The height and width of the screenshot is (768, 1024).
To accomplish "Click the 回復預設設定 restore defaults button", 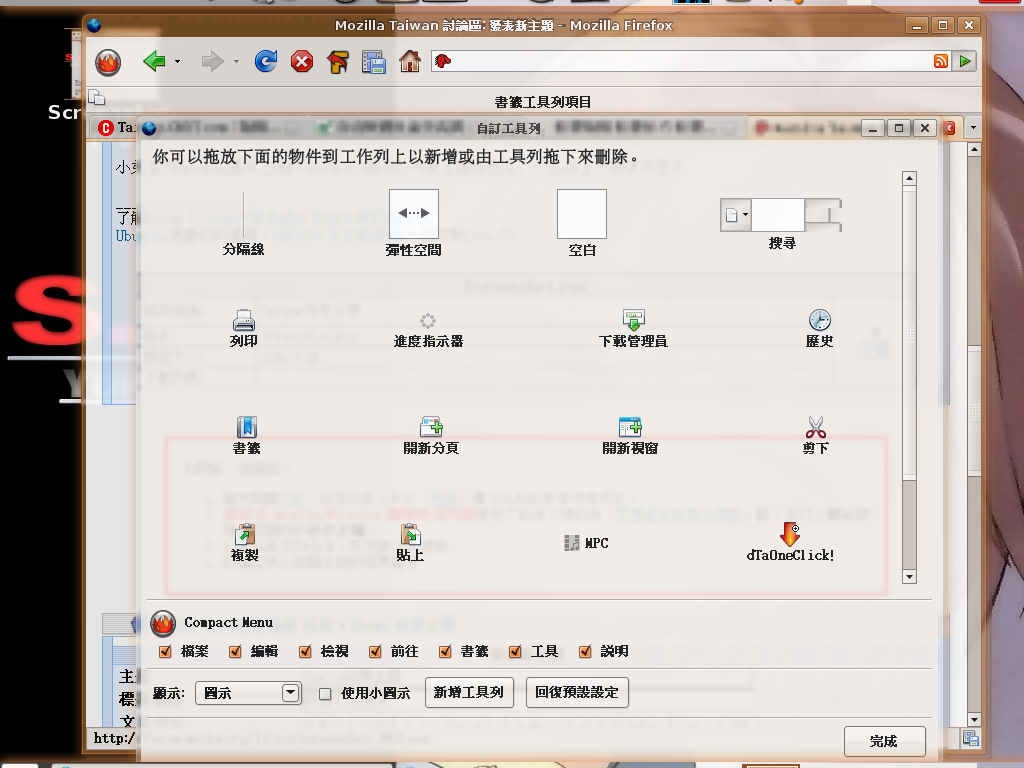I will [577, 692].
